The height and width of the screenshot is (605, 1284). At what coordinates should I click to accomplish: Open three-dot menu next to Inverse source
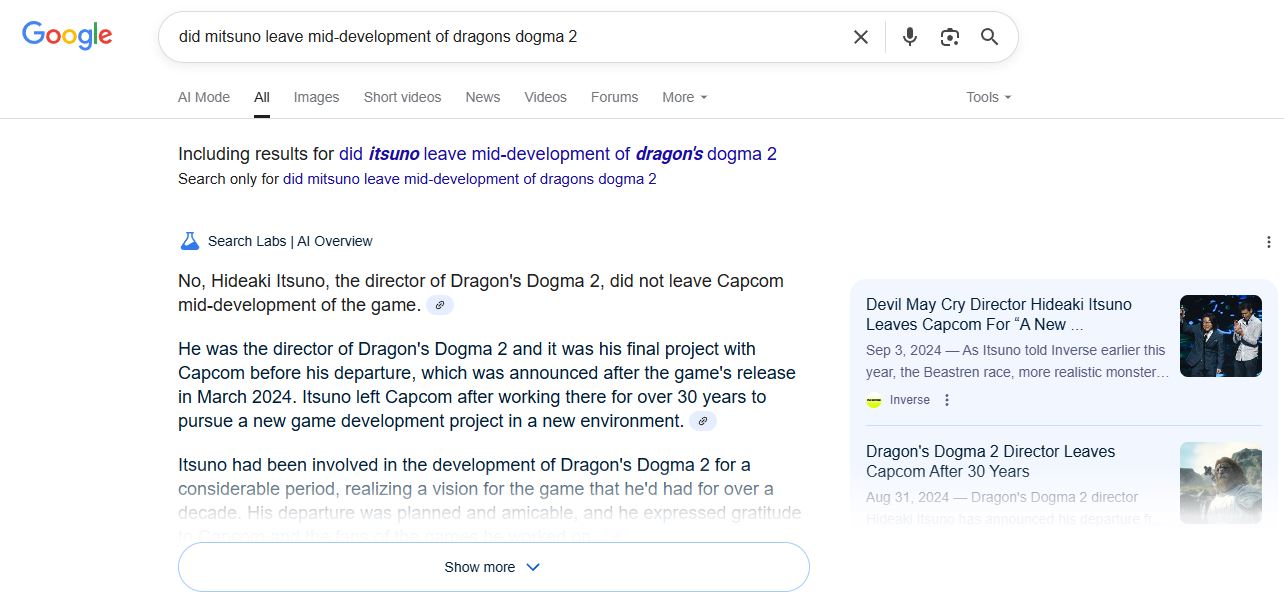tap(947, 400)
